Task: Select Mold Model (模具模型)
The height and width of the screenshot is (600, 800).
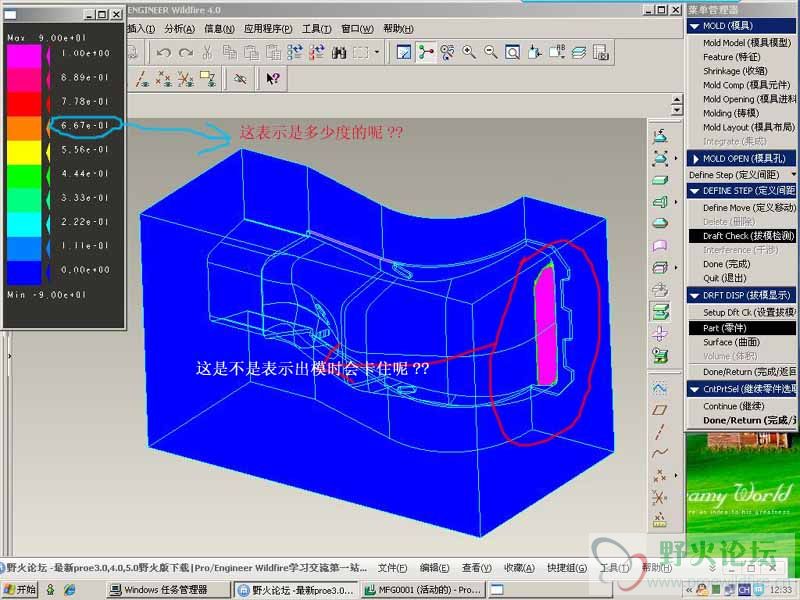Action: pyautogui.click(x=746, y=43)
